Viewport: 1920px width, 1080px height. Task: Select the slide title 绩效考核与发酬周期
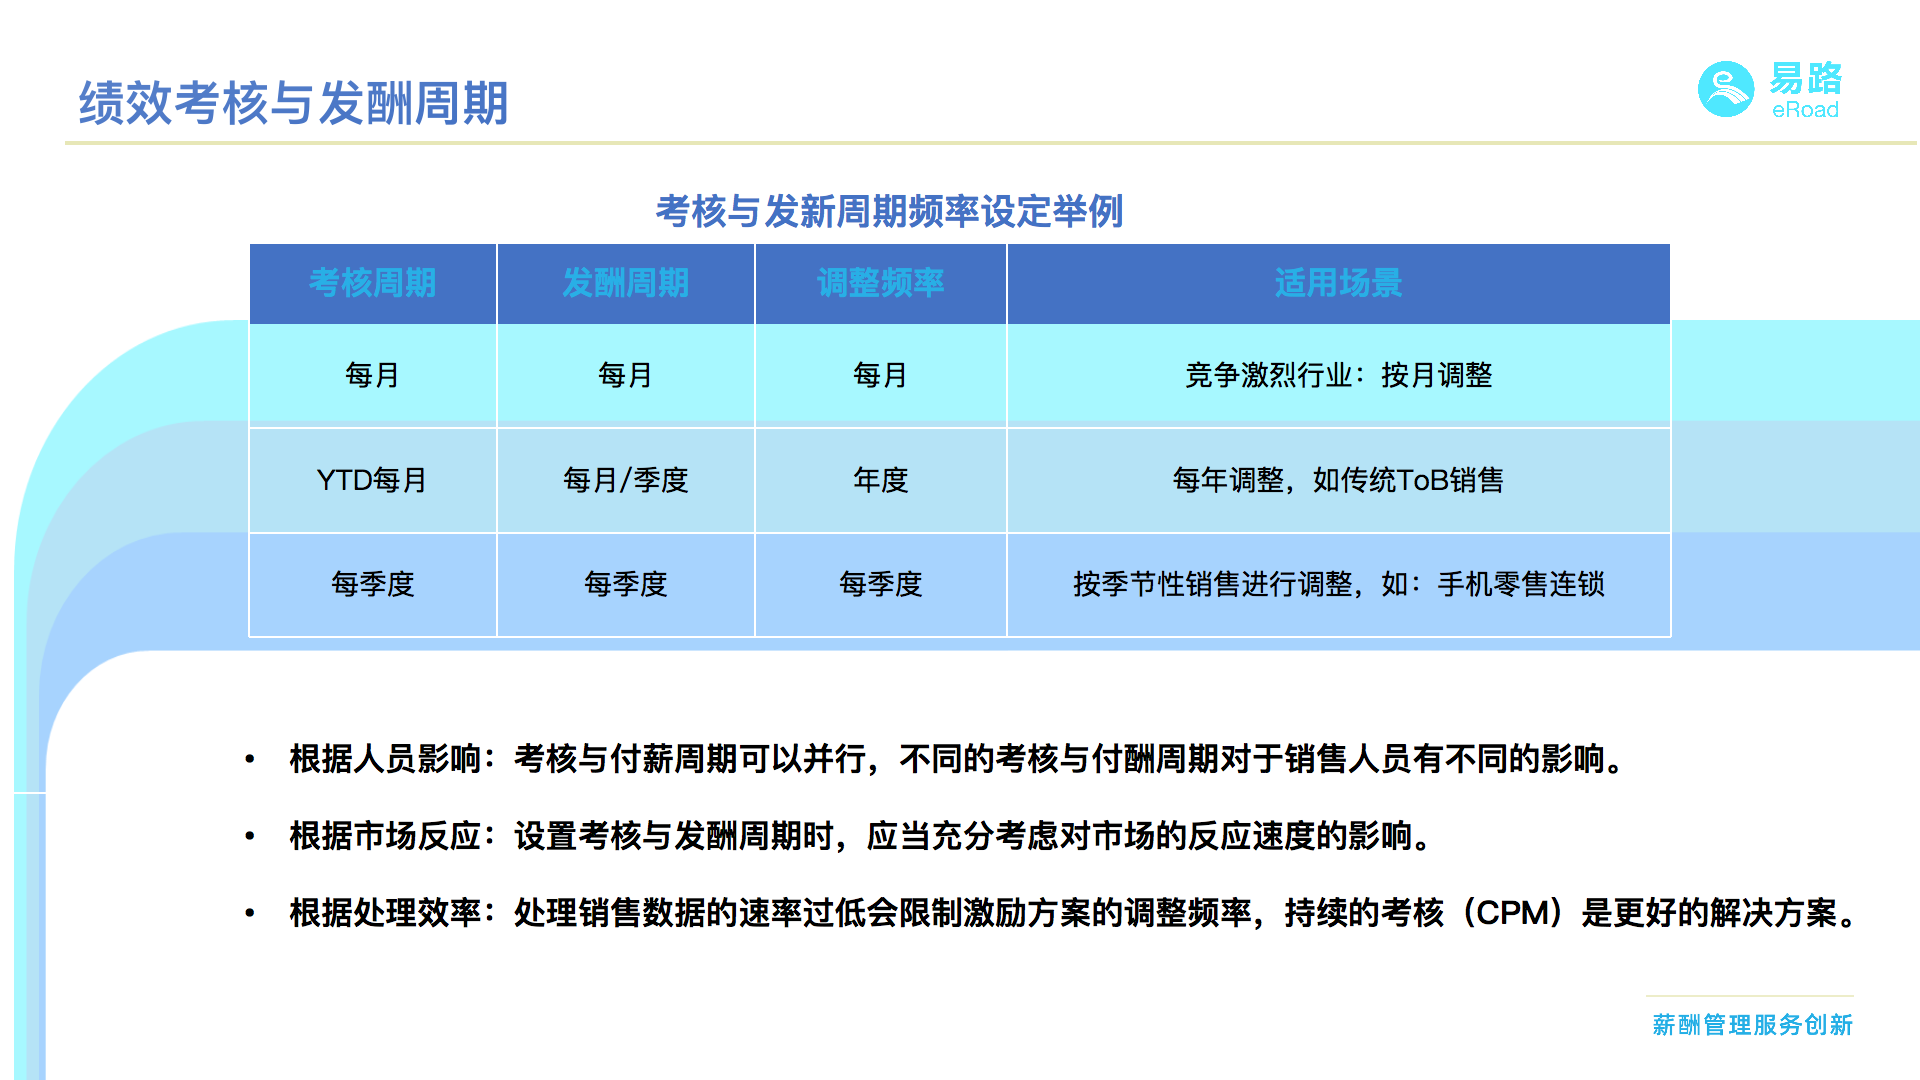293,103
